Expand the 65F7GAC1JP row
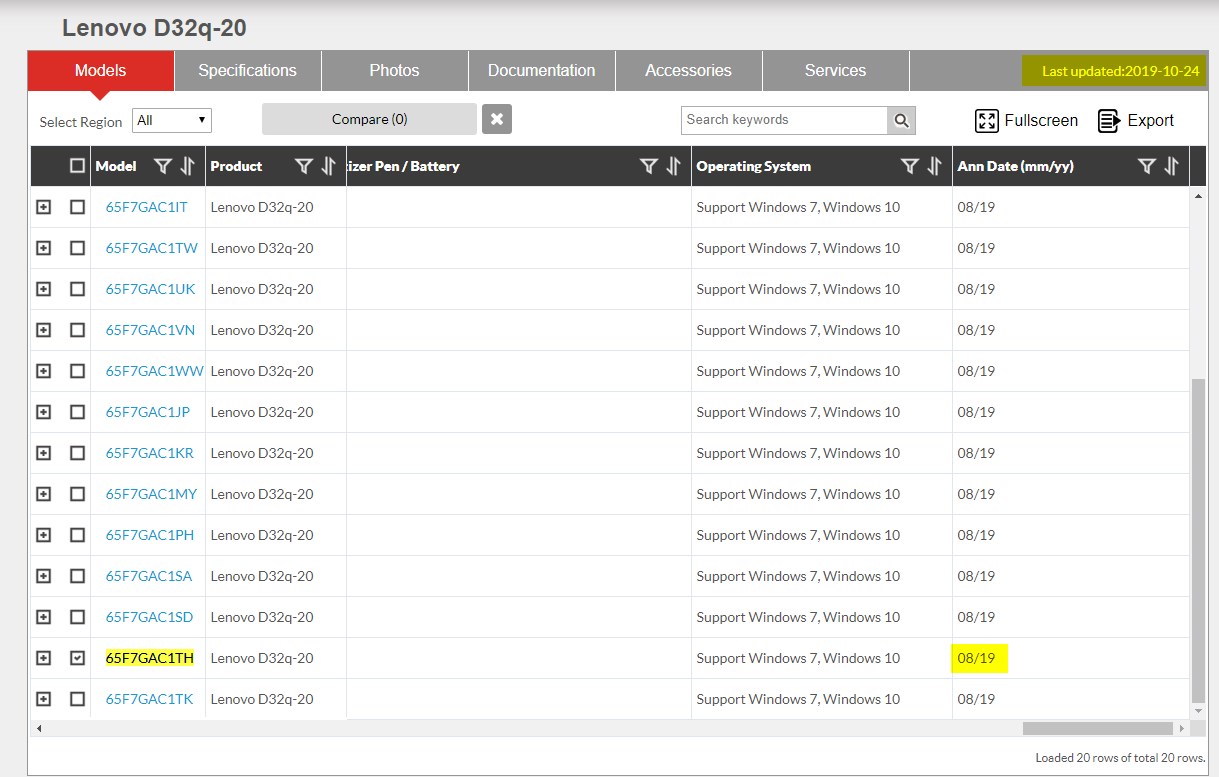Viewport: 1219px width, 777px height. click(x=43, y=412)
